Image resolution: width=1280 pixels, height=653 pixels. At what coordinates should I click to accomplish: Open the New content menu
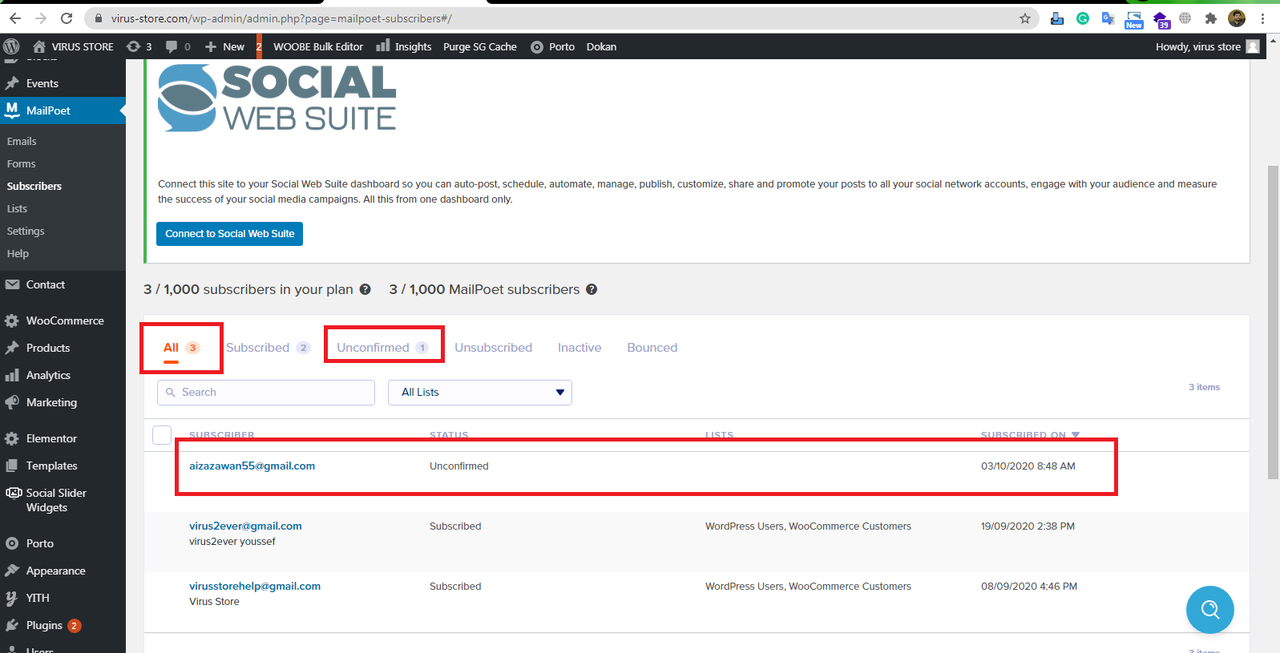tap(224, 46)
